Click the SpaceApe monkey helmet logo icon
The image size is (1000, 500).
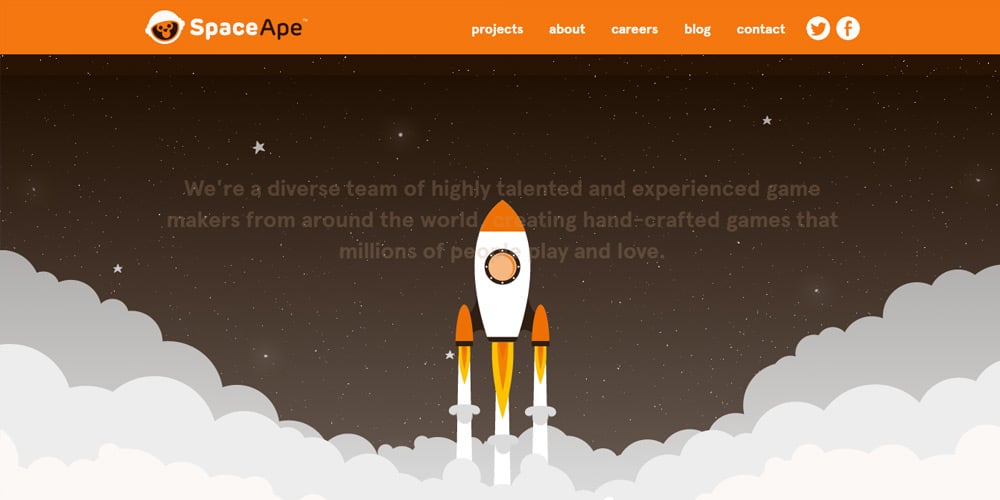point(165,27)
